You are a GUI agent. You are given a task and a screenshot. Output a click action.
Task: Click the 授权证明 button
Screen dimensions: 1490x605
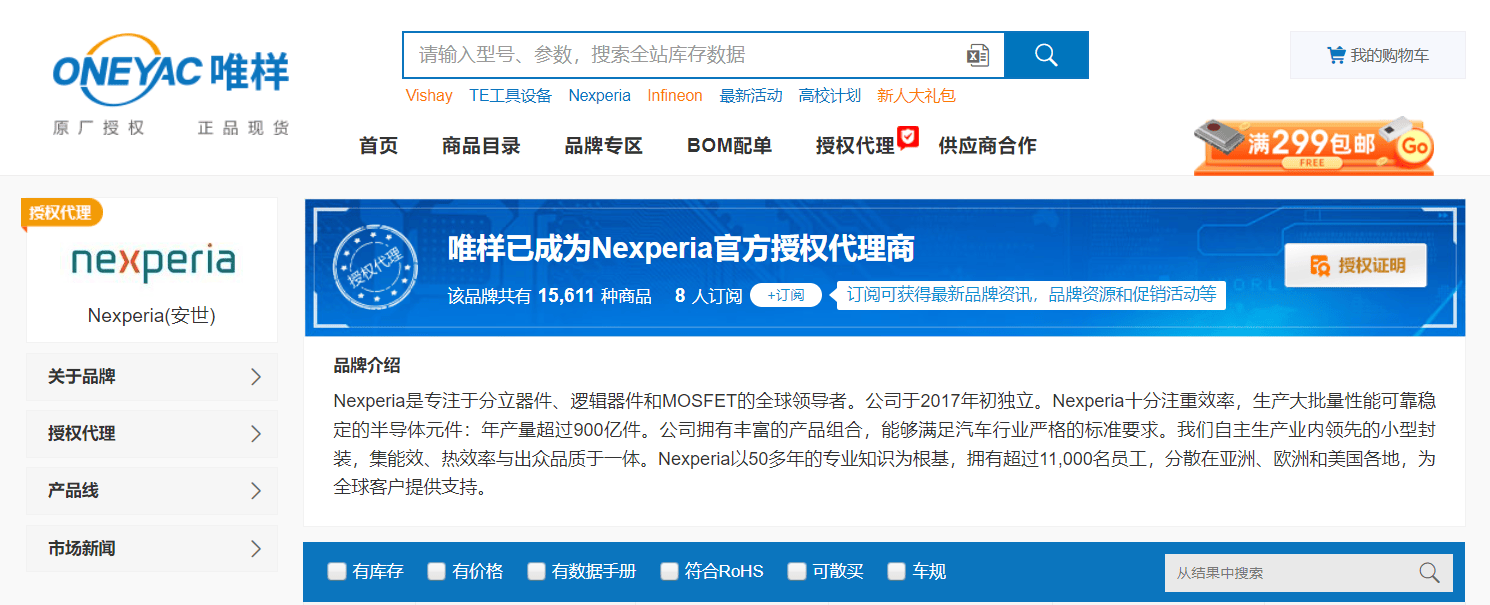tap(1356, 265)
